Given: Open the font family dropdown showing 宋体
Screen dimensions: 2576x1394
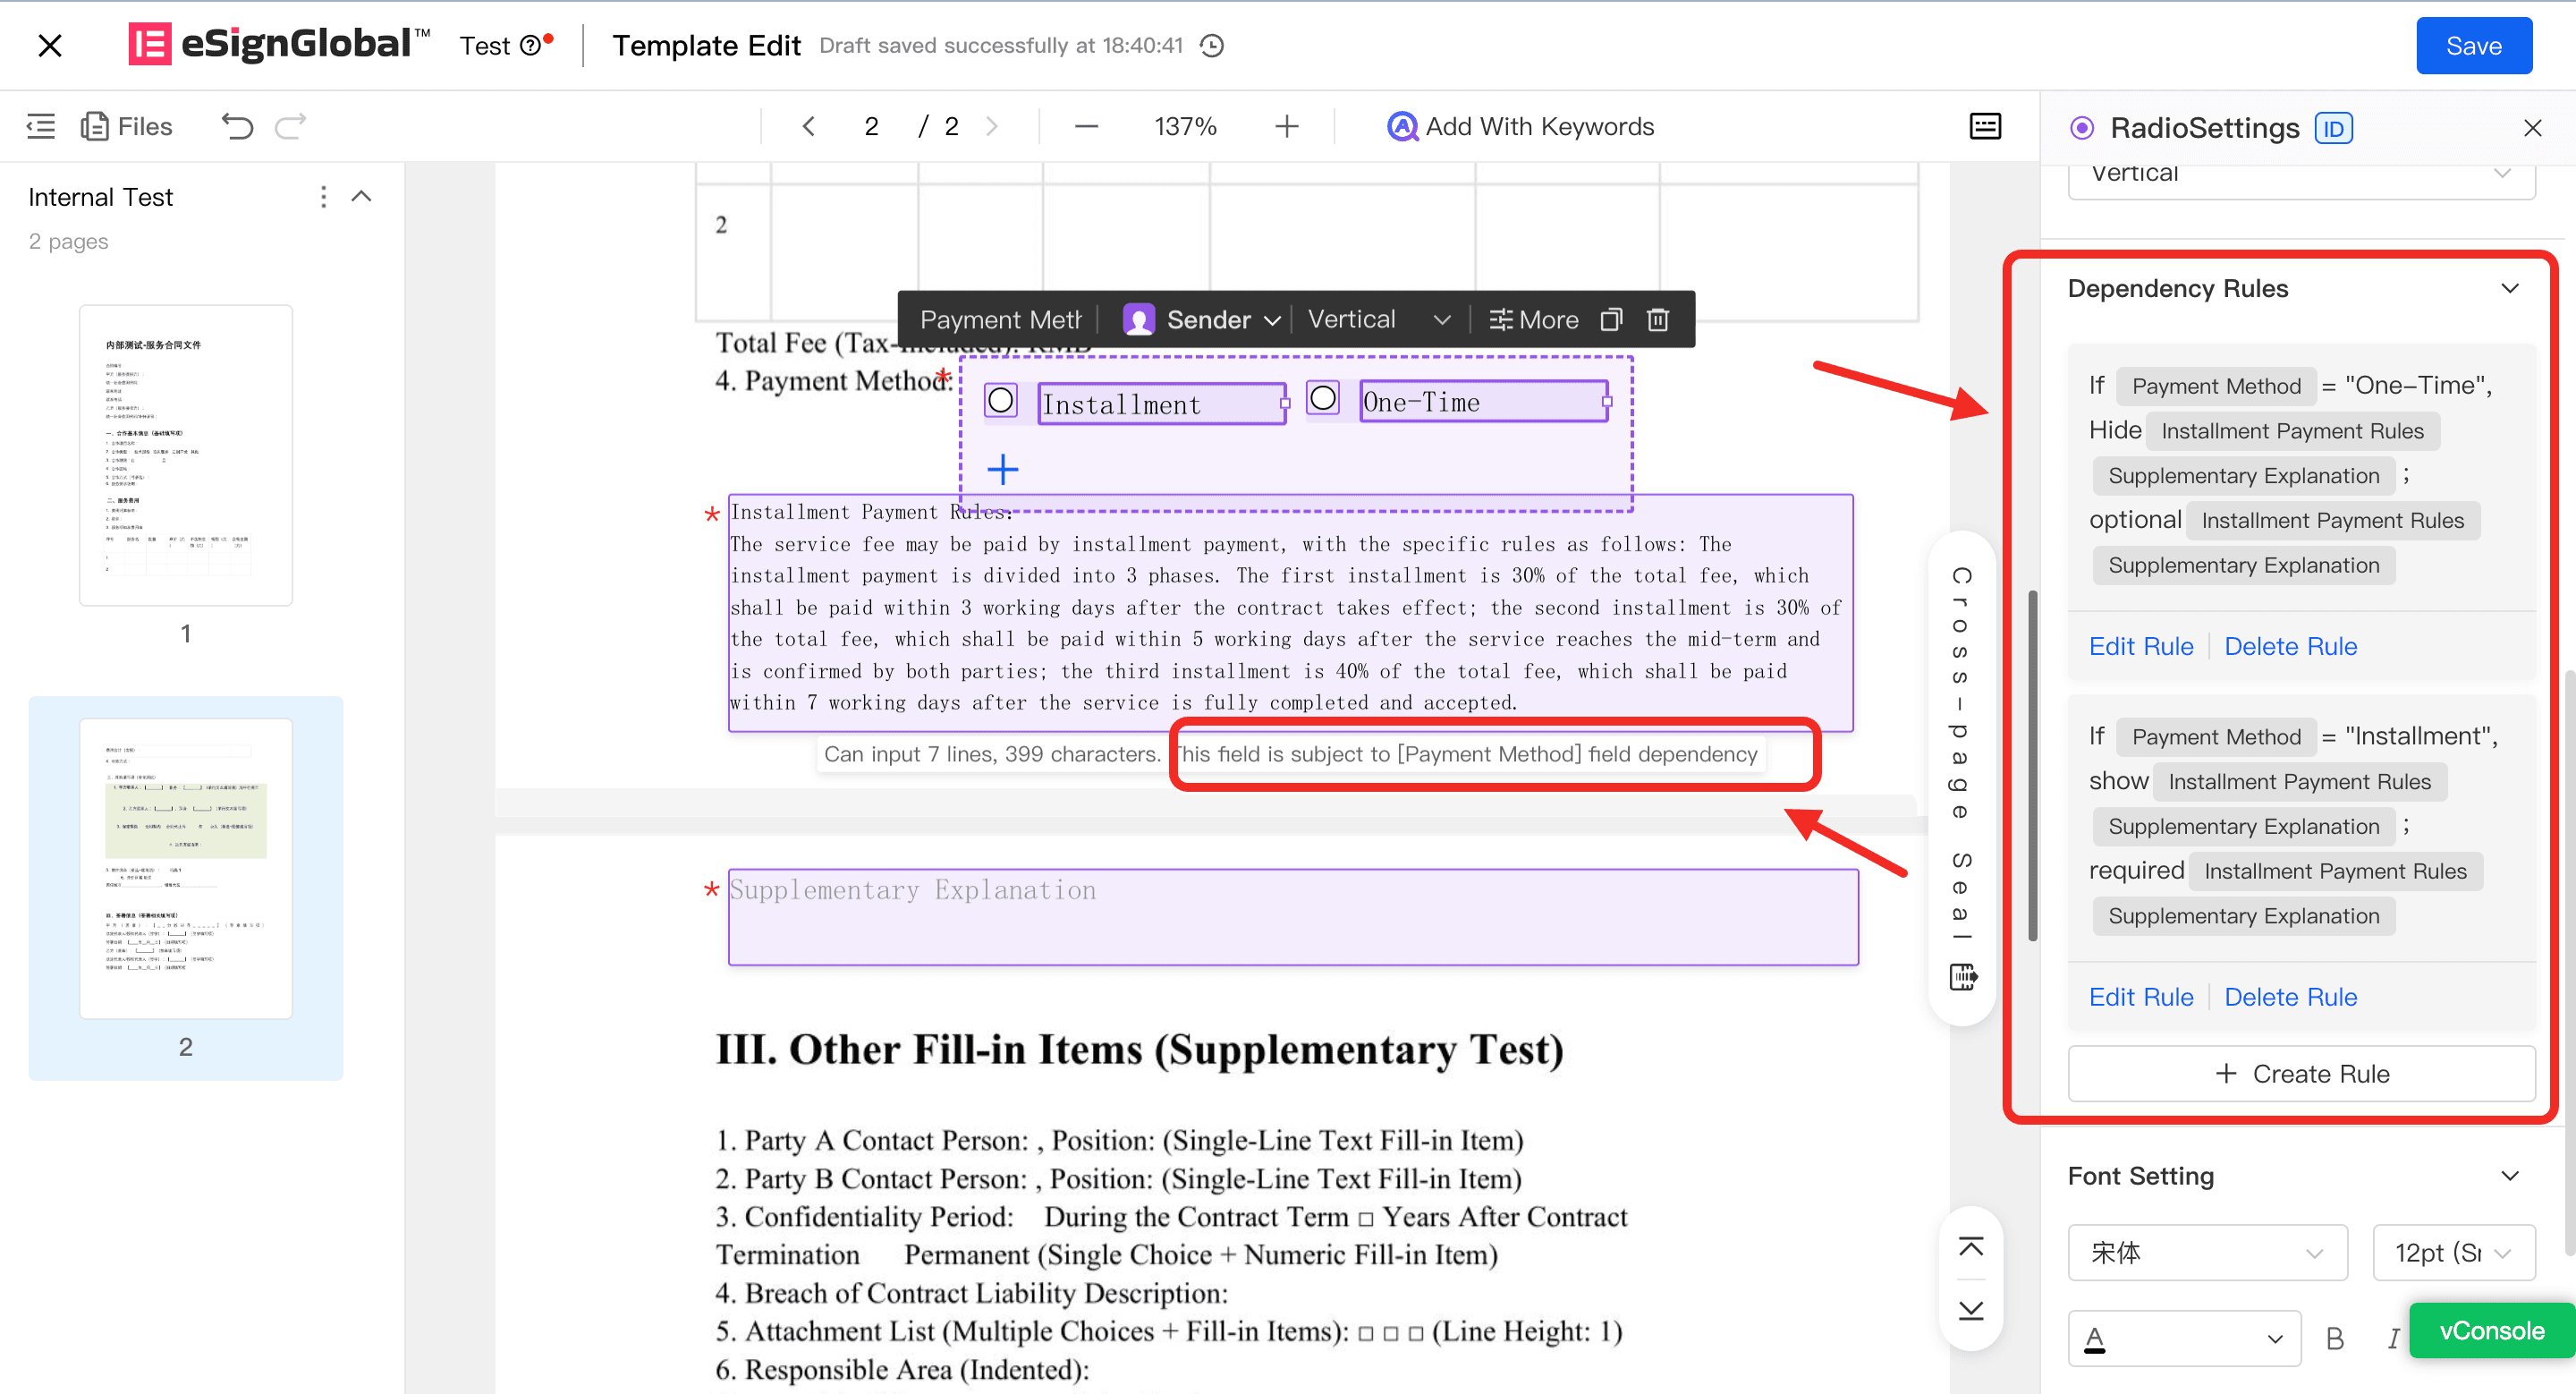Looking at the screenshot, I should 2207,1253.
